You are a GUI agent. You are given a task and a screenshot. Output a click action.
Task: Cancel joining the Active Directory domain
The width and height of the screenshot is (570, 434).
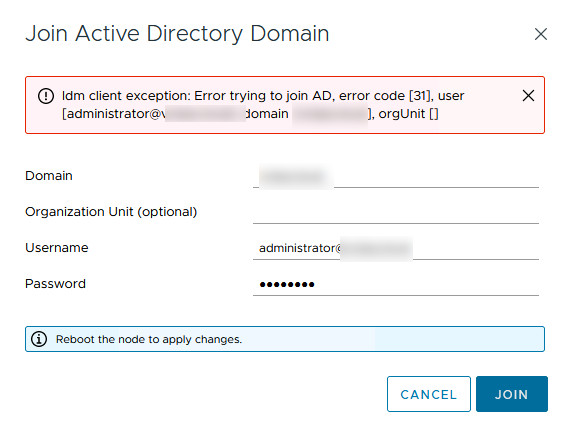click(429, 394)
